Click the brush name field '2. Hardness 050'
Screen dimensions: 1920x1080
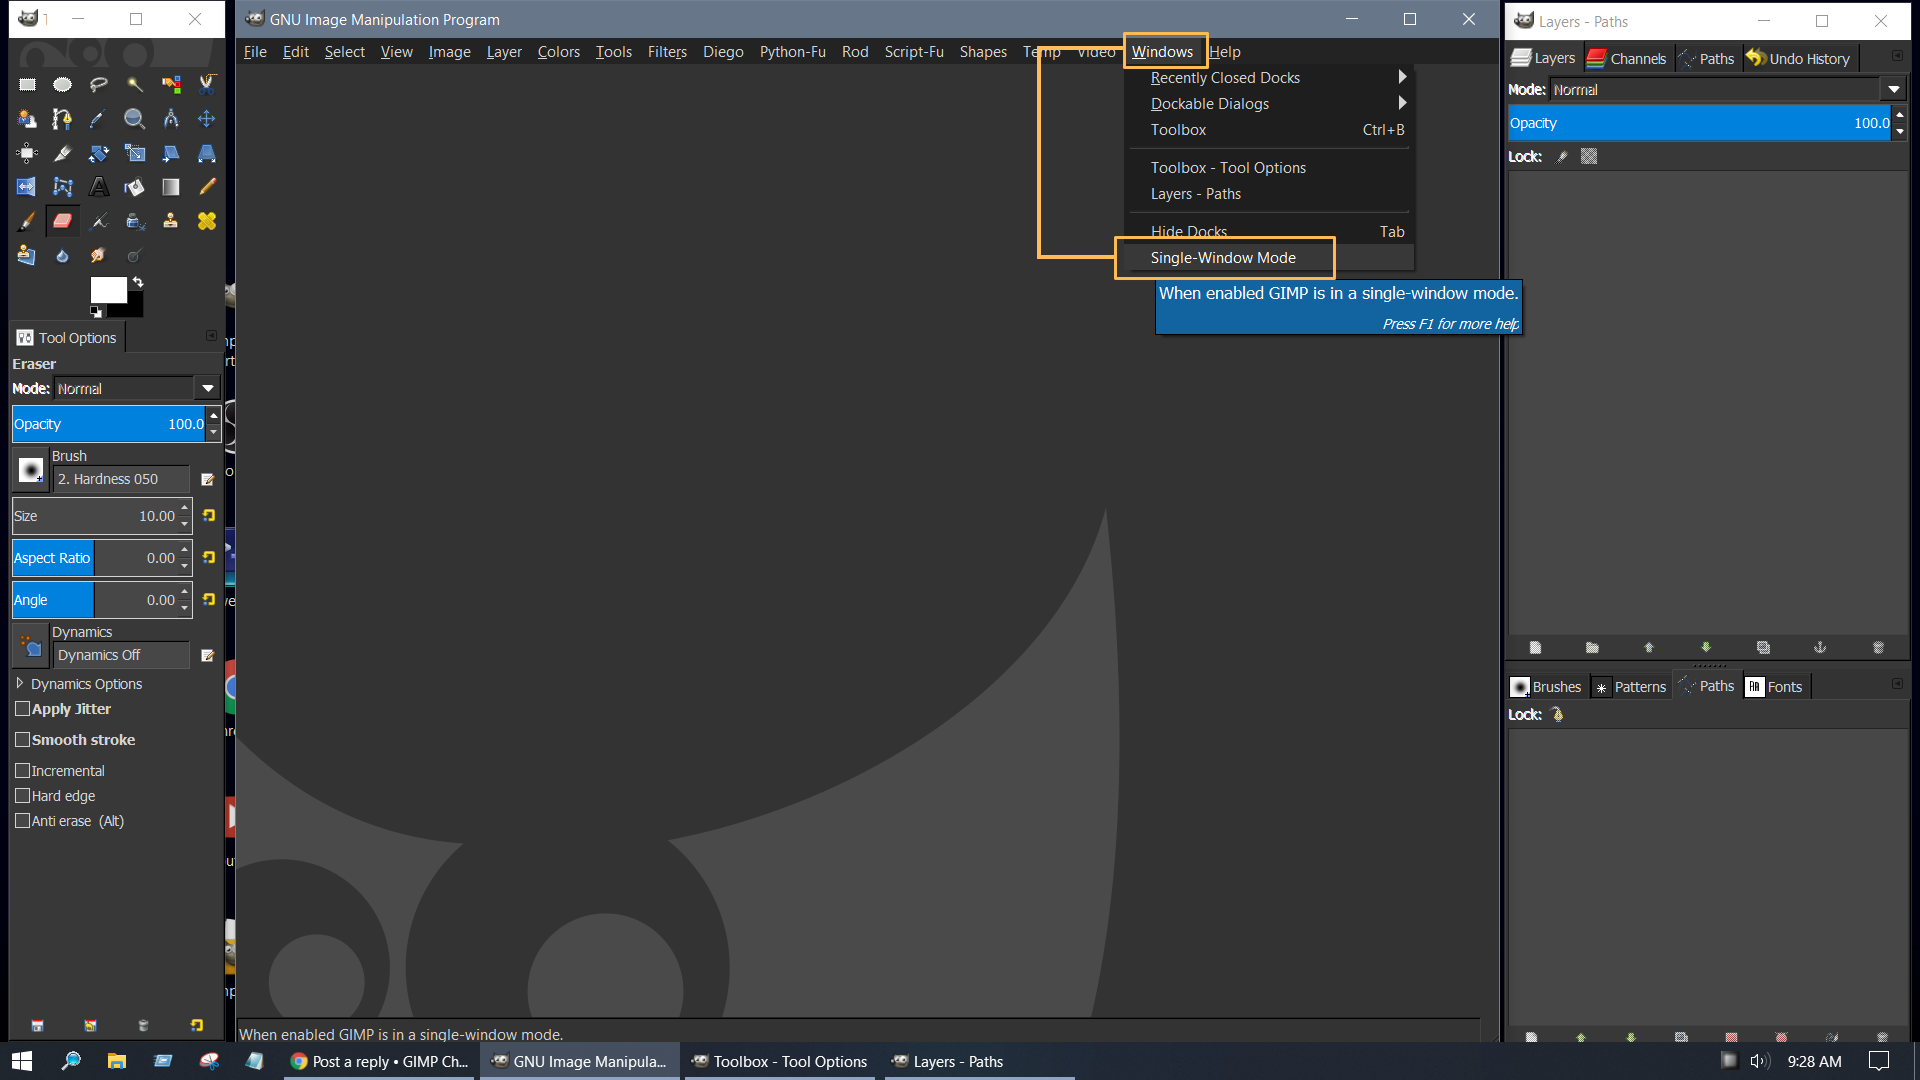coord(121,480)
